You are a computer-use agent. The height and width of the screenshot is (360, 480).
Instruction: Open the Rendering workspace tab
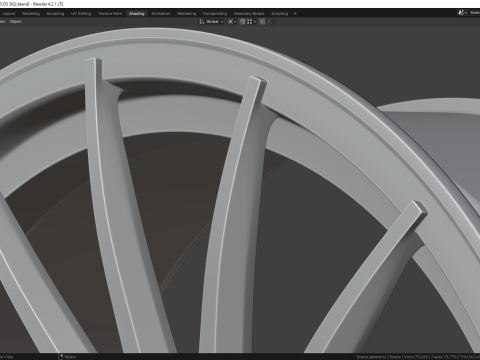click(x=187, y=14)
